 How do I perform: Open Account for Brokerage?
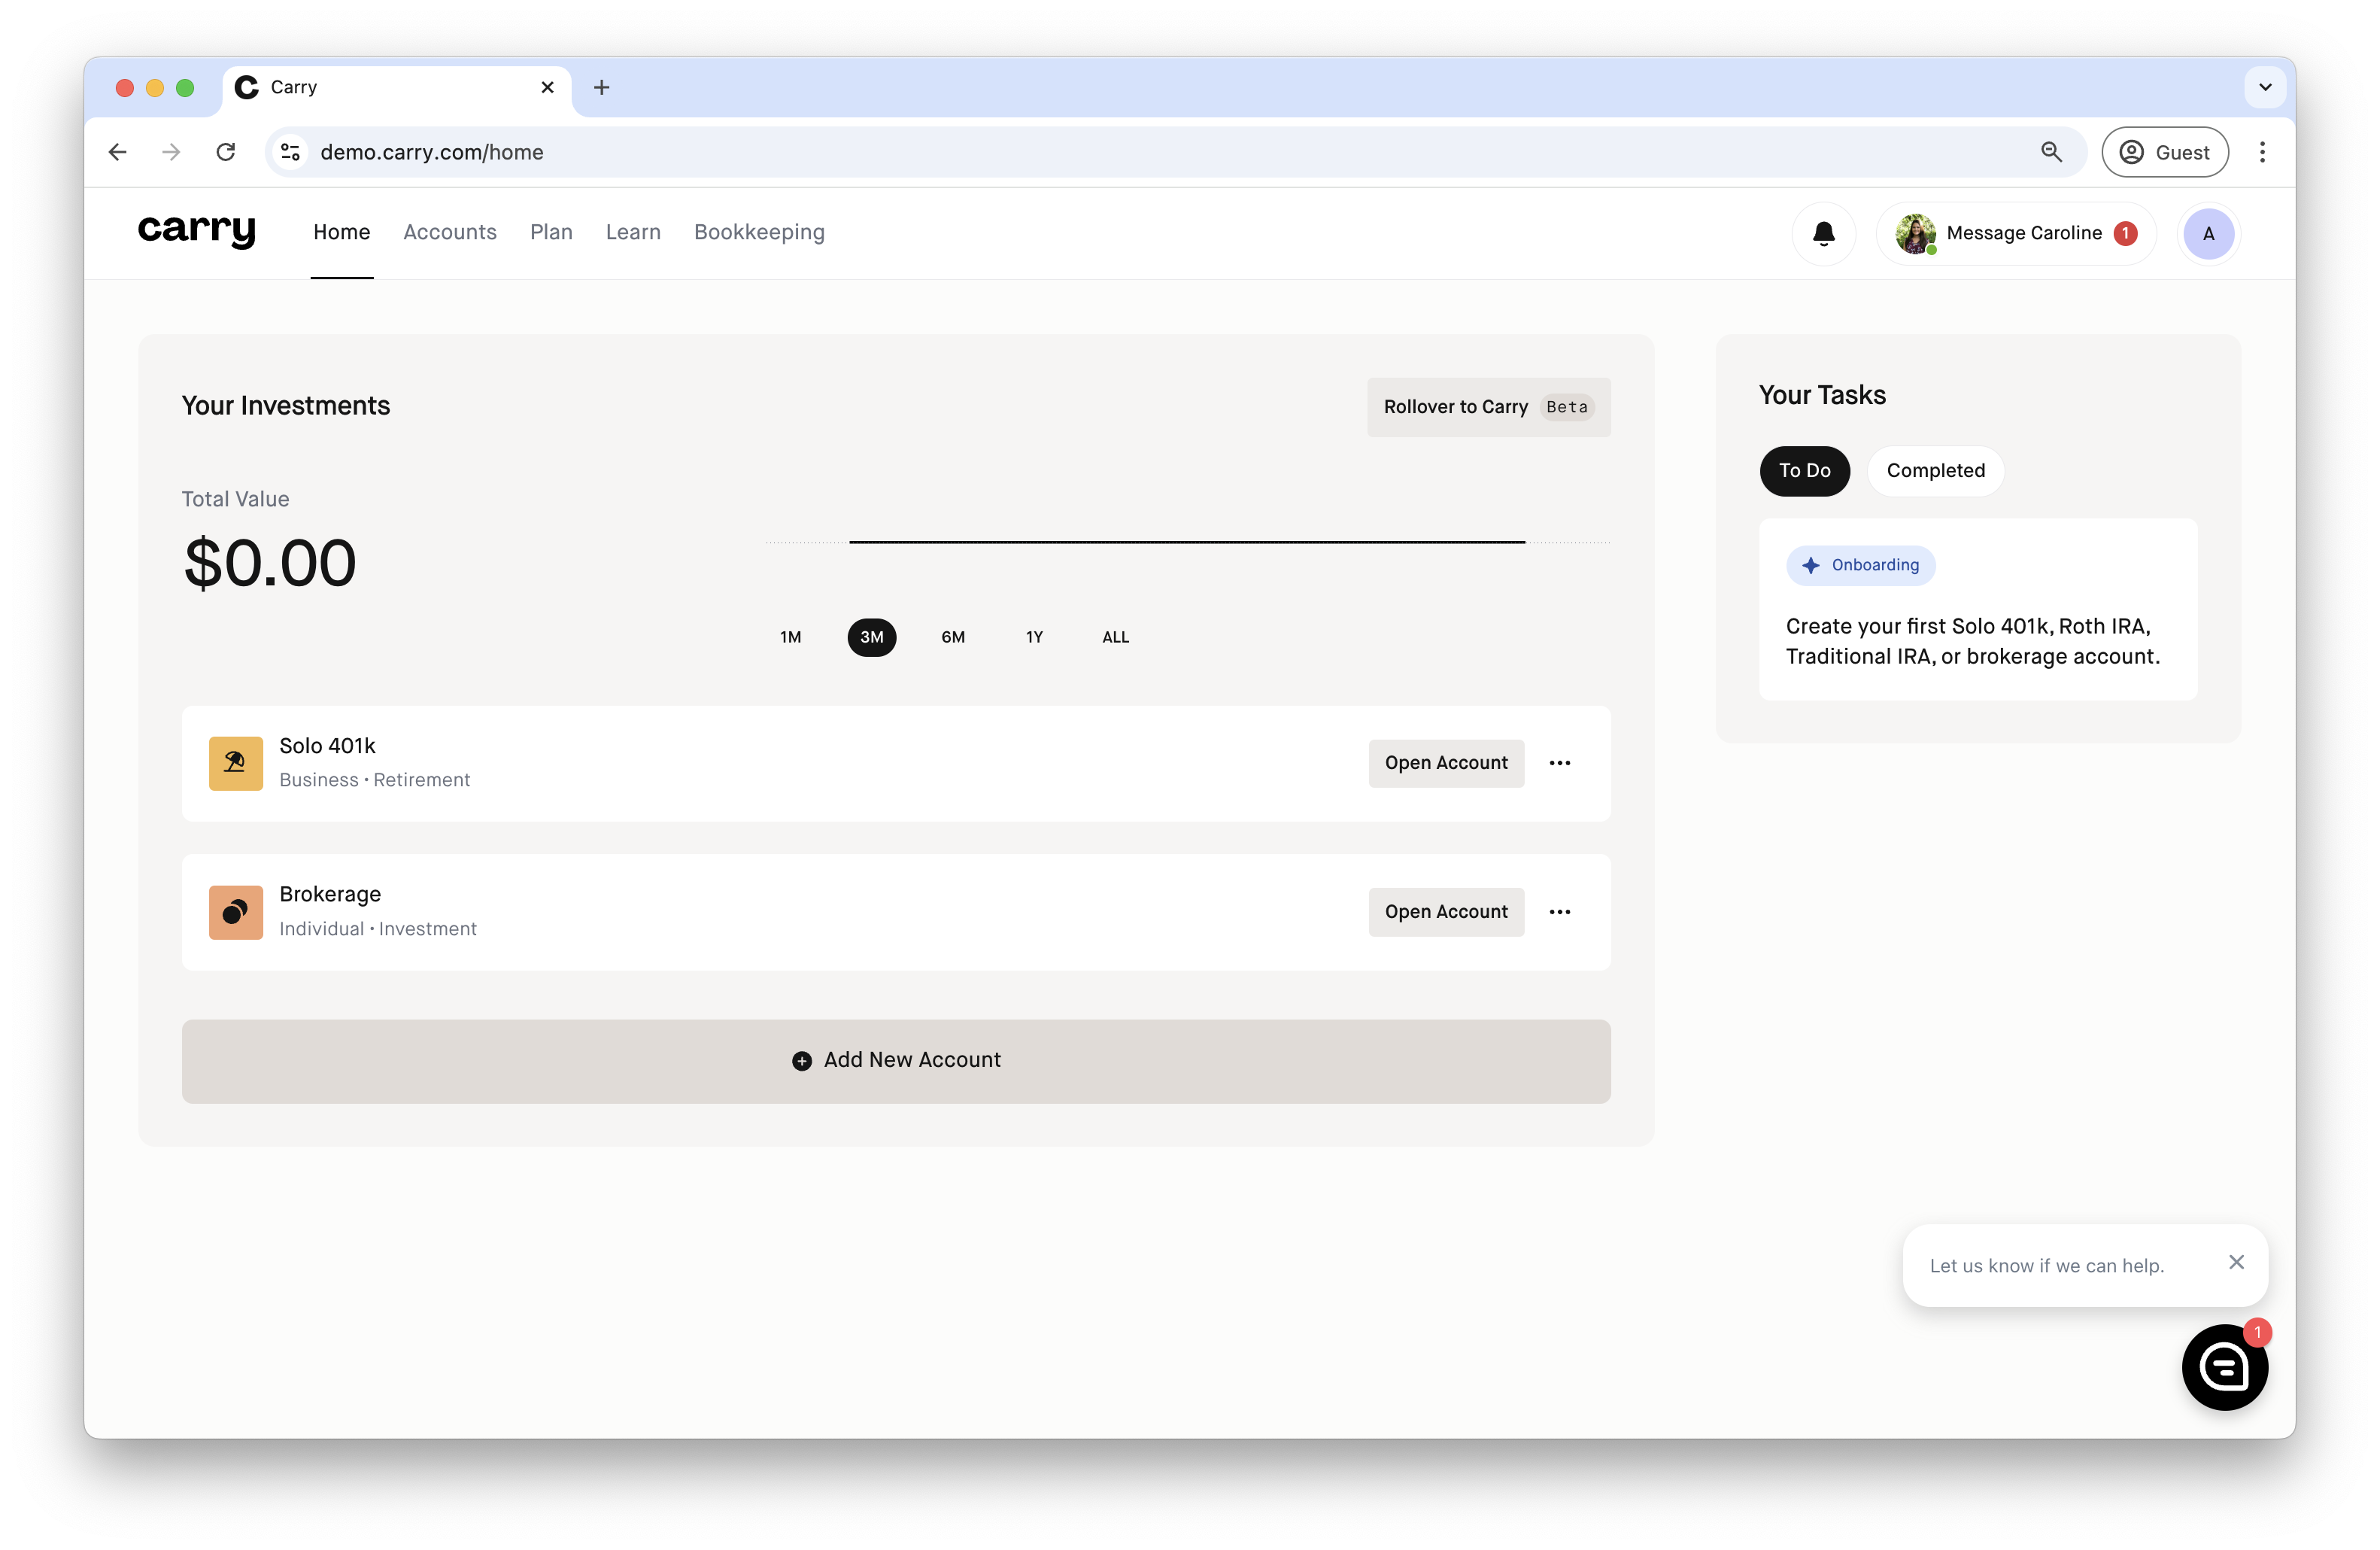[x=1446, y=911]
